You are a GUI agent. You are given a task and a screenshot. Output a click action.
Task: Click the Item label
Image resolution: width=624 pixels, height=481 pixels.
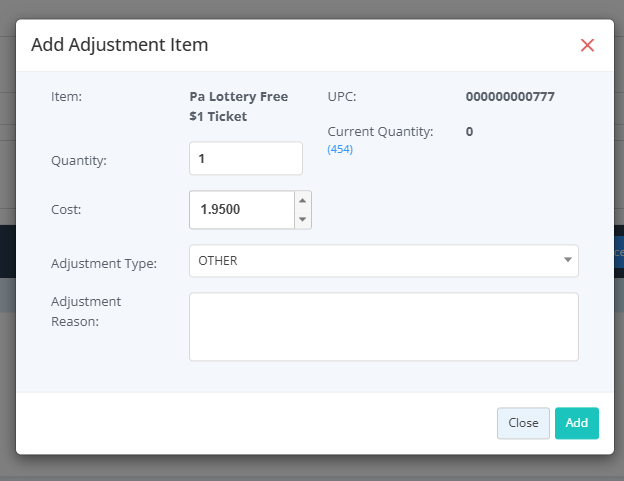pos(66,97)
